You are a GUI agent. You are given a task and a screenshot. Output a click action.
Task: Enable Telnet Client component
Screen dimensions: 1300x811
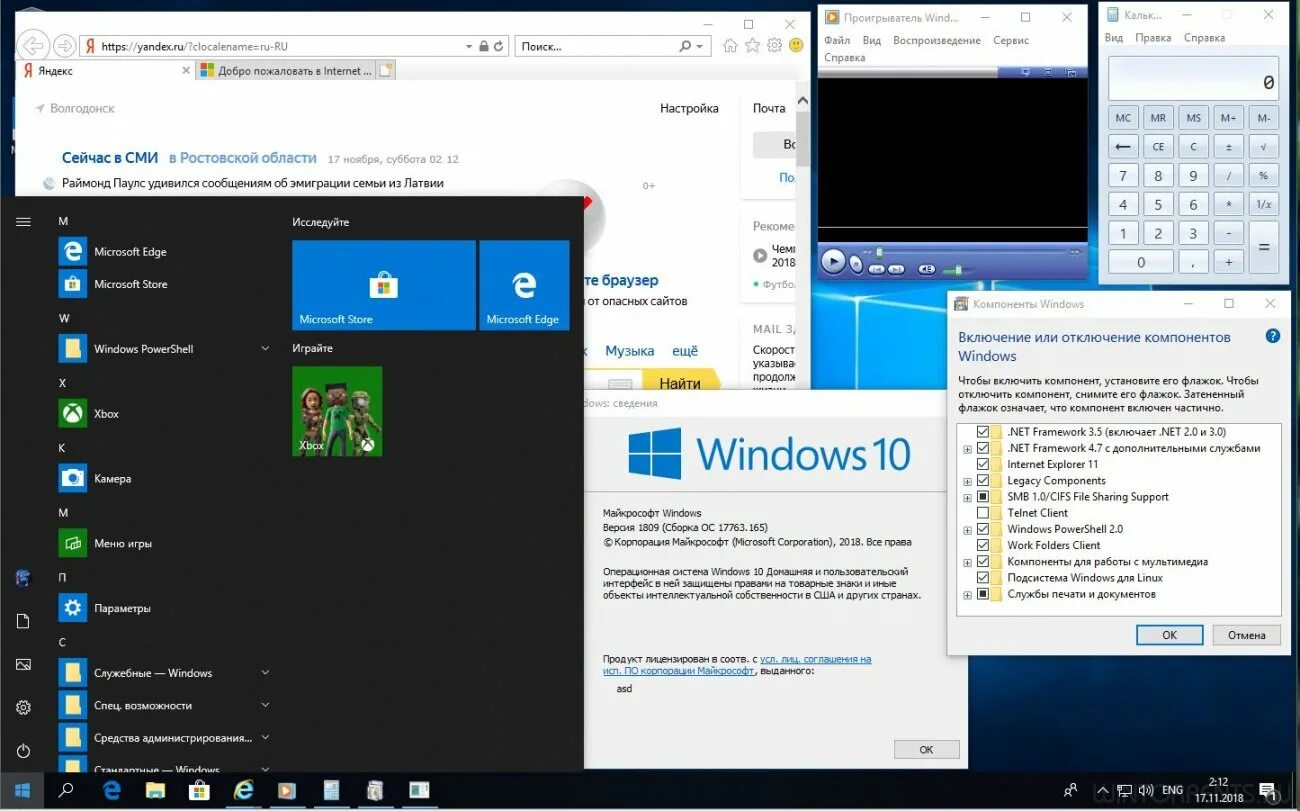(983, 513)
